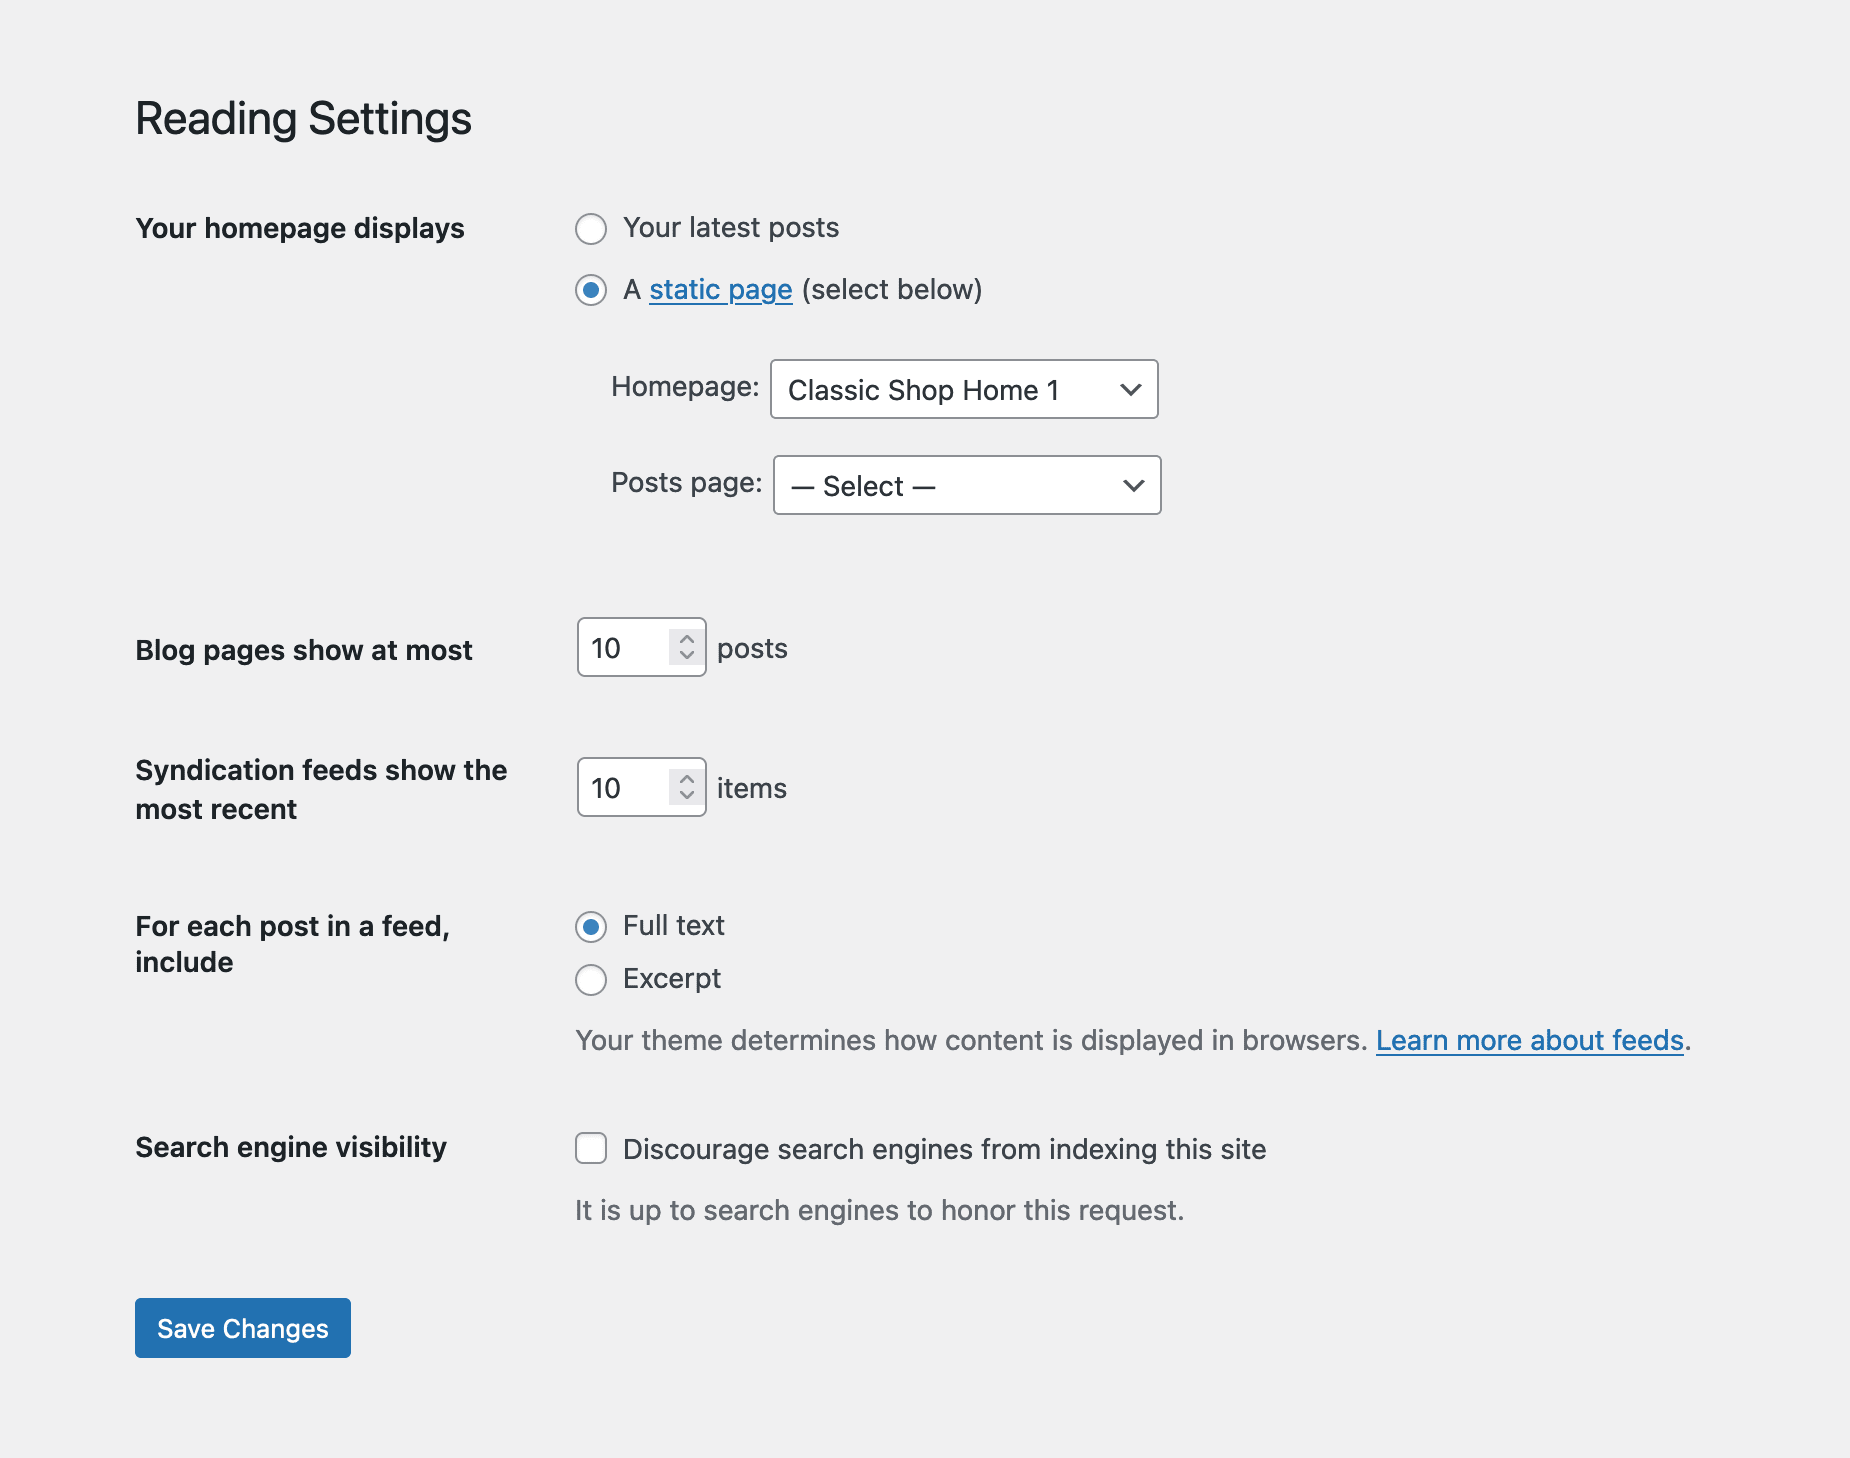
Task: Check 'Discourage search engines from indexing this site'
Action: coord(591,1148)
